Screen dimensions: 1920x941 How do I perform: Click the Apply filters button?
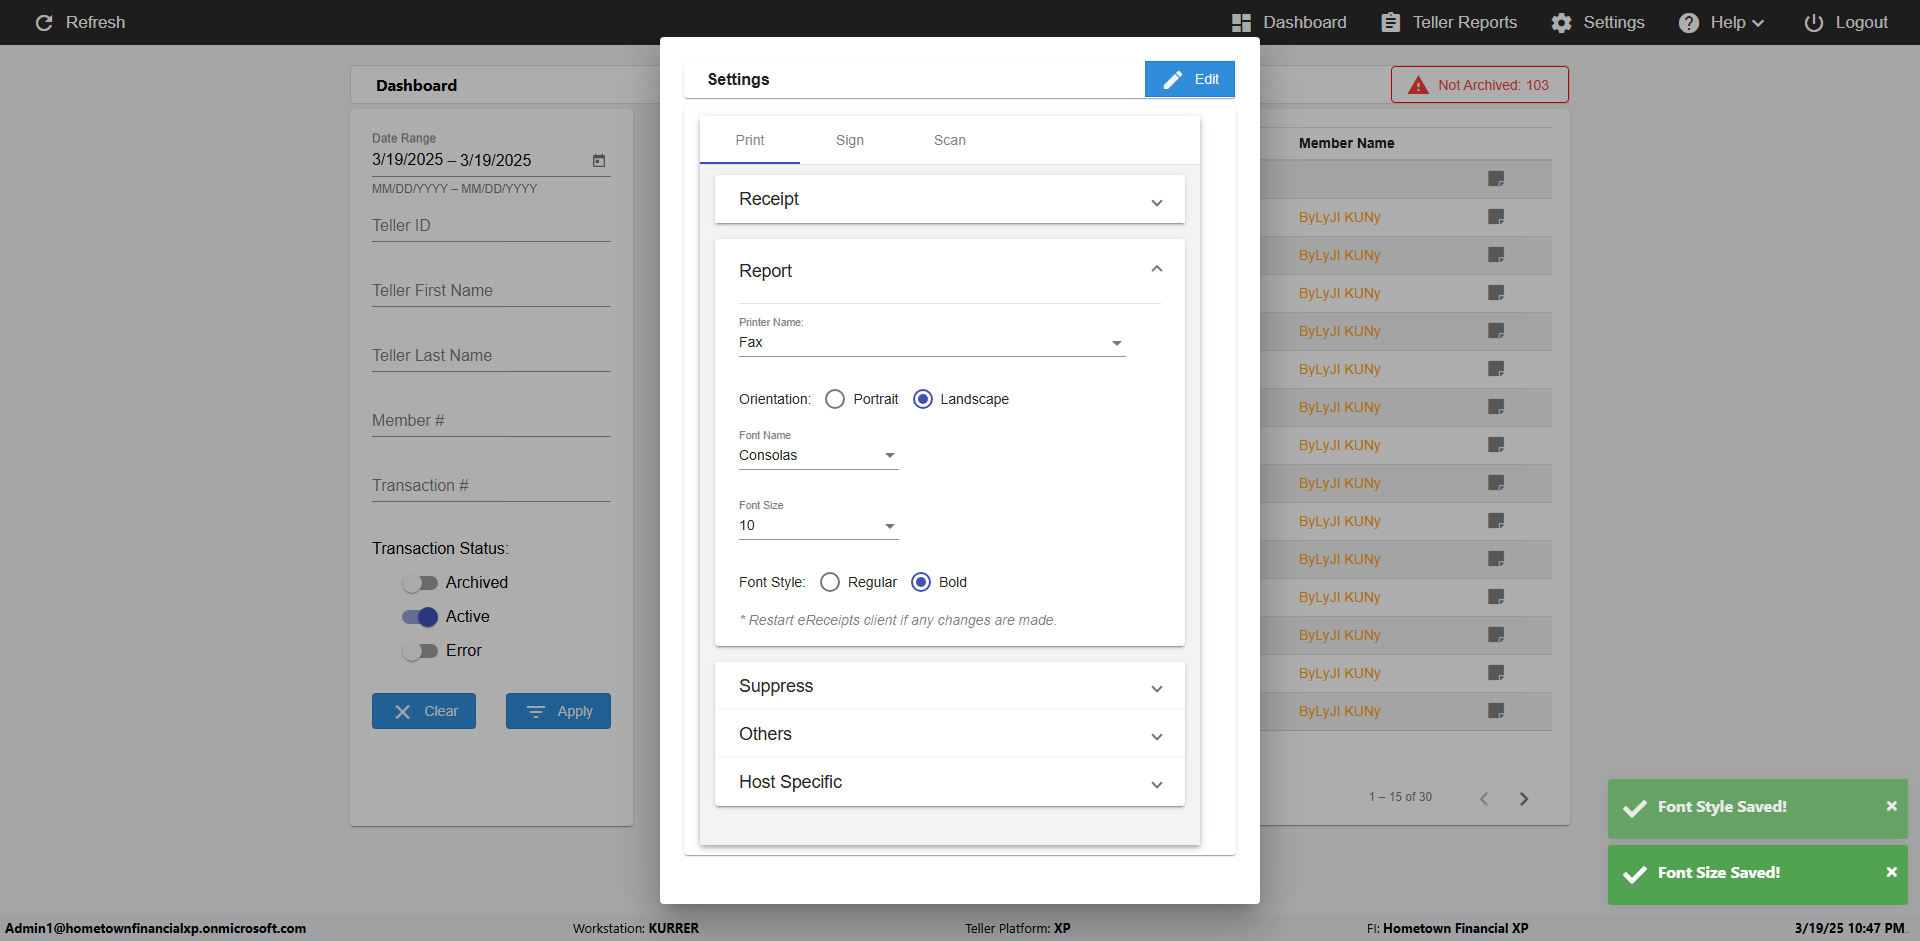[558, 711]
